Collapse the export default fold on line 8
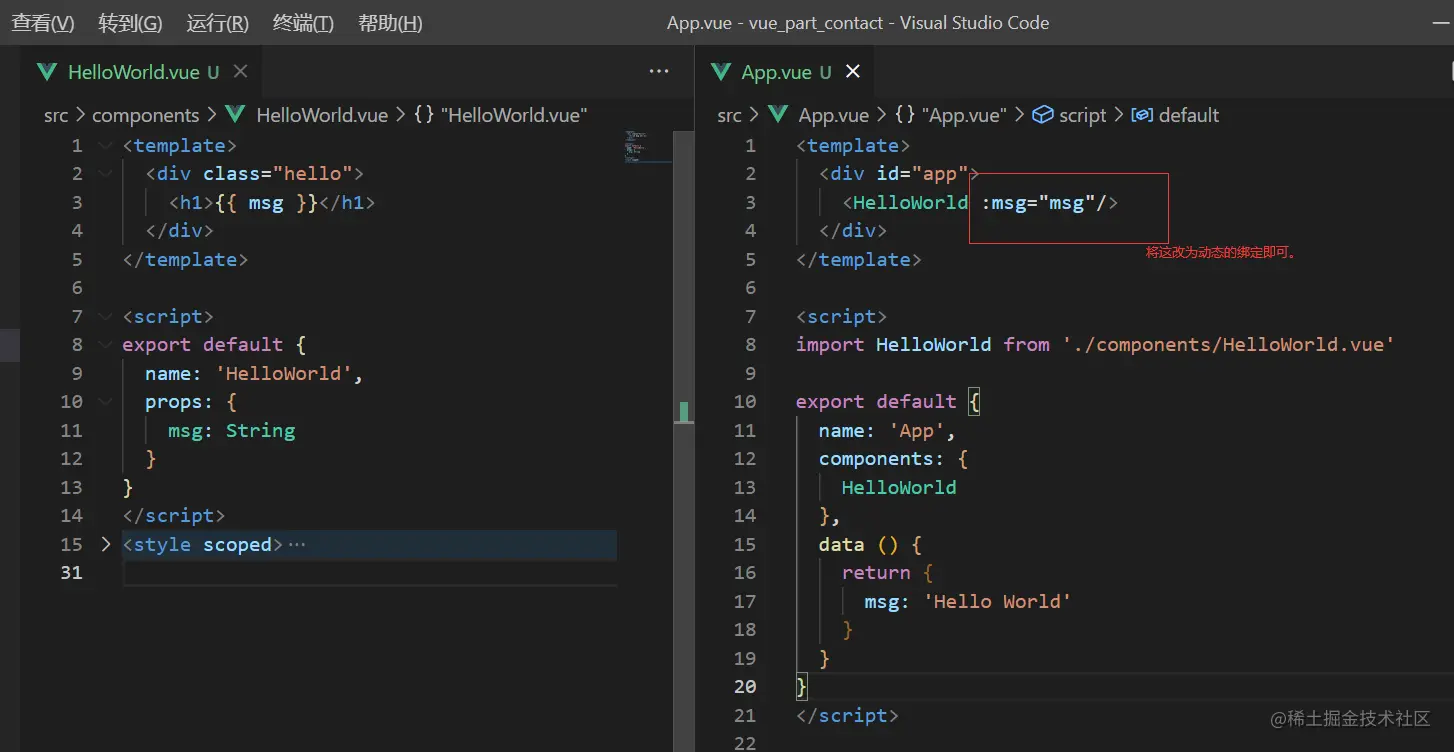 coord(106,345)
